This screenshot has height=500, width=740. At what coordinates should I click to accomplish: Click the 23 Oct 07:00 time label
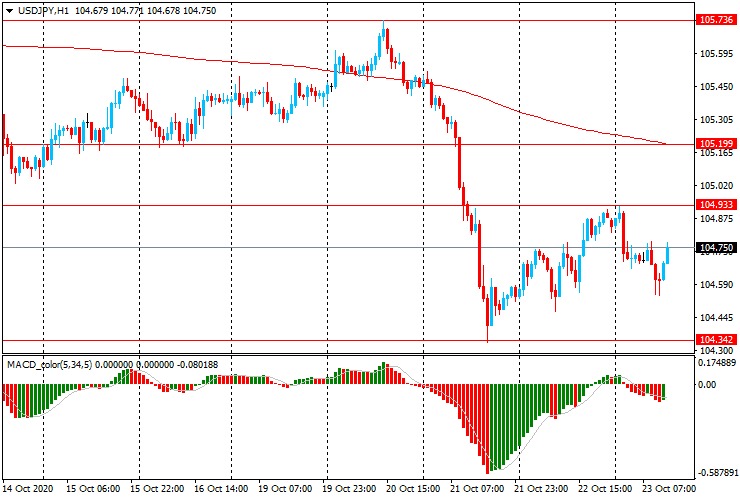click(x=669, y=488)
